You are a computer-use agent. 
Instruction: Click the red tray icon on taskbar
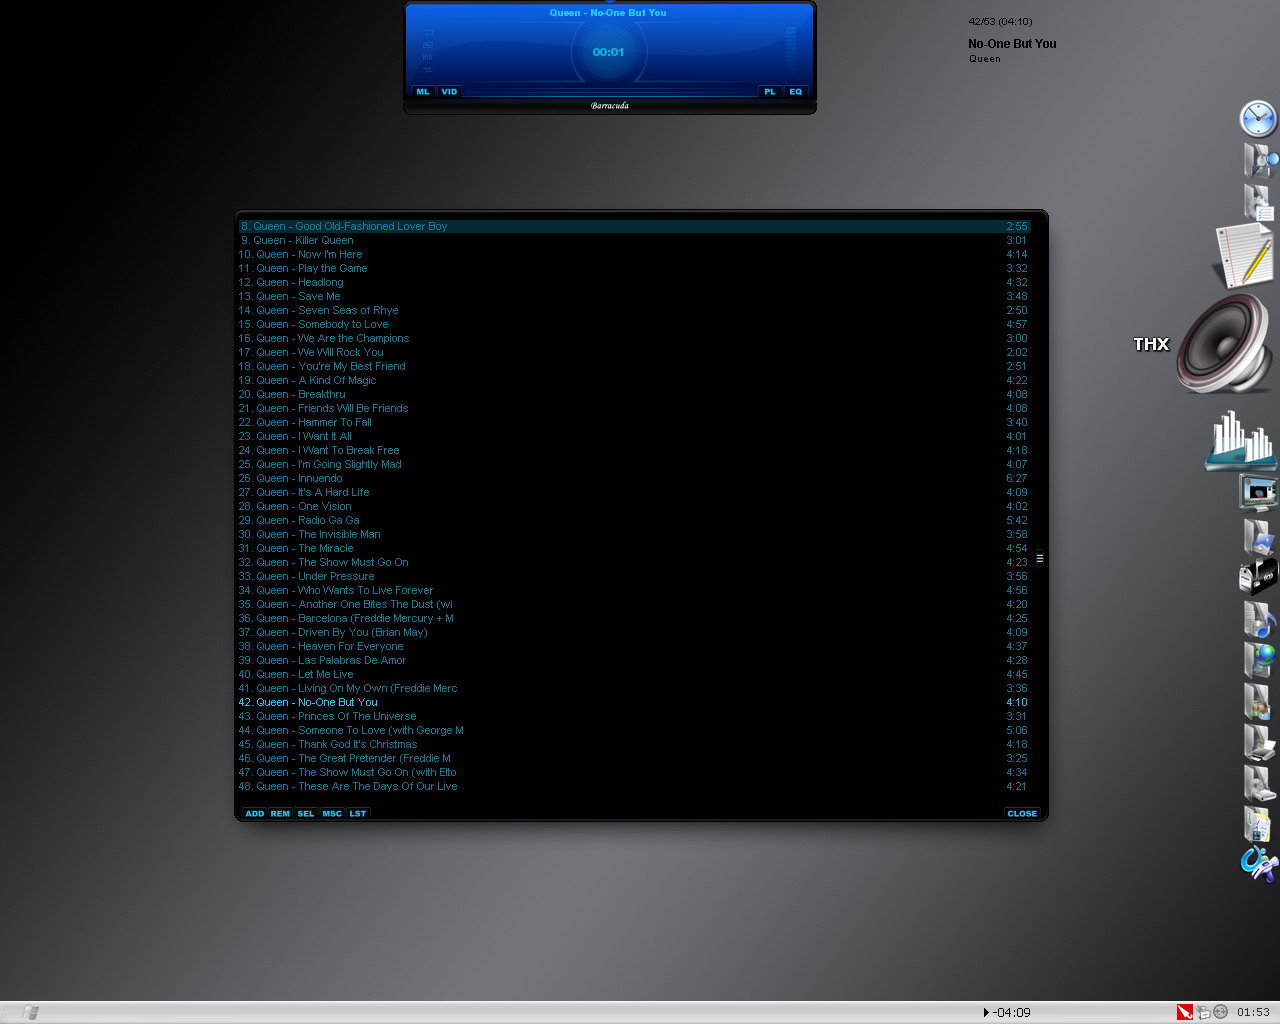click(1185, 1012)
